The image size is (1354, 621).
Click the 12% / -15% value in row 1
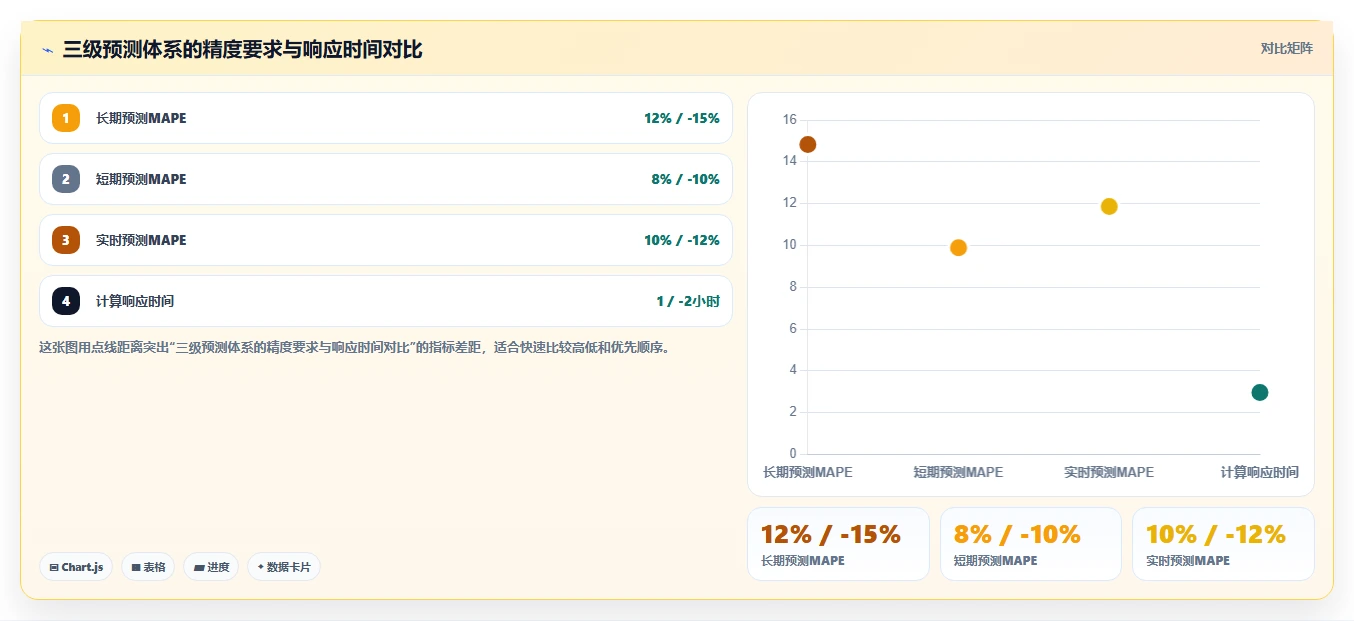click(681, 118)
